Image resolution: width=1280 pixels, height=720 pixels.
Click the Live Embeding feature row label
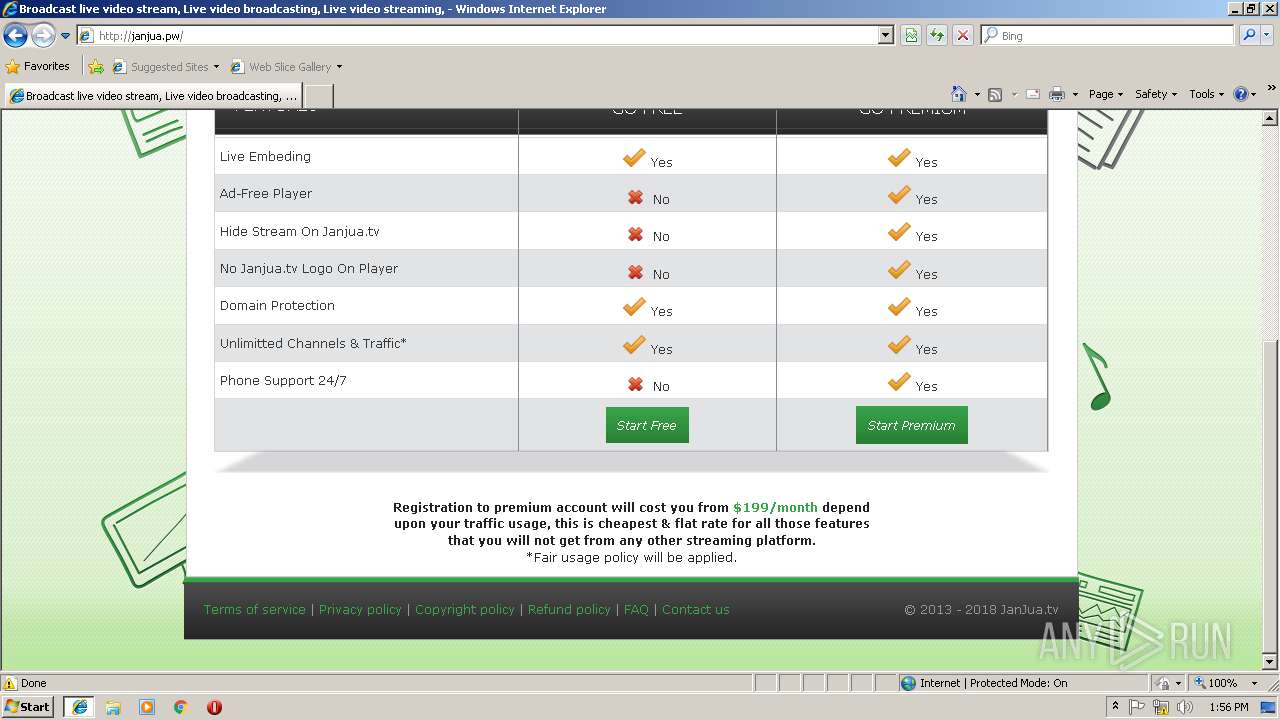coord(265,156)
